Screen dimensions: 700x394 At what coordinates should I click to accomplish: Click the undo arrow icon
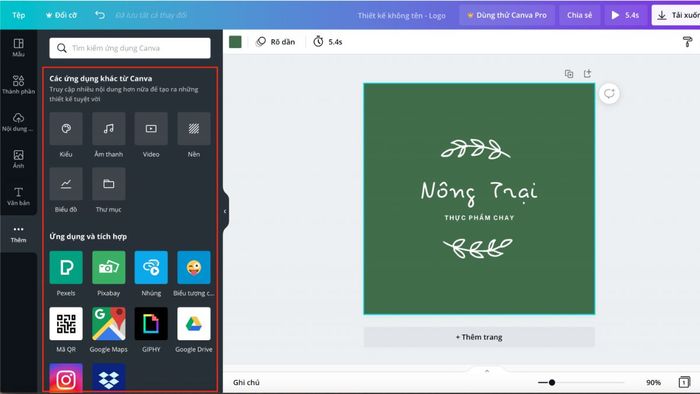(100, 15)
